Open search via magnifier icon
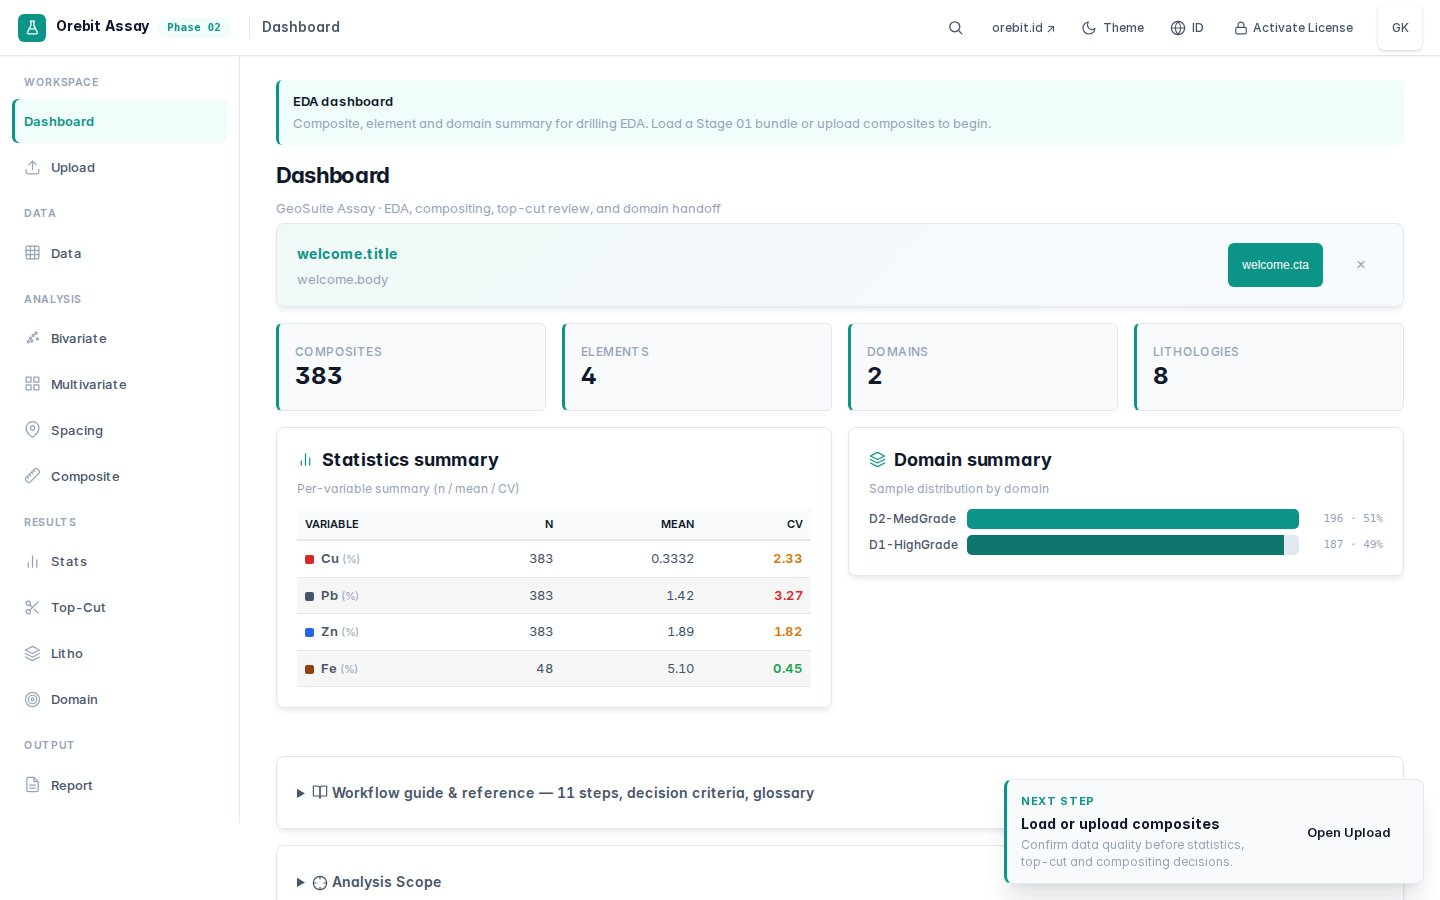This screenshot has width=1440, height=900. click(x=955, y=28)
